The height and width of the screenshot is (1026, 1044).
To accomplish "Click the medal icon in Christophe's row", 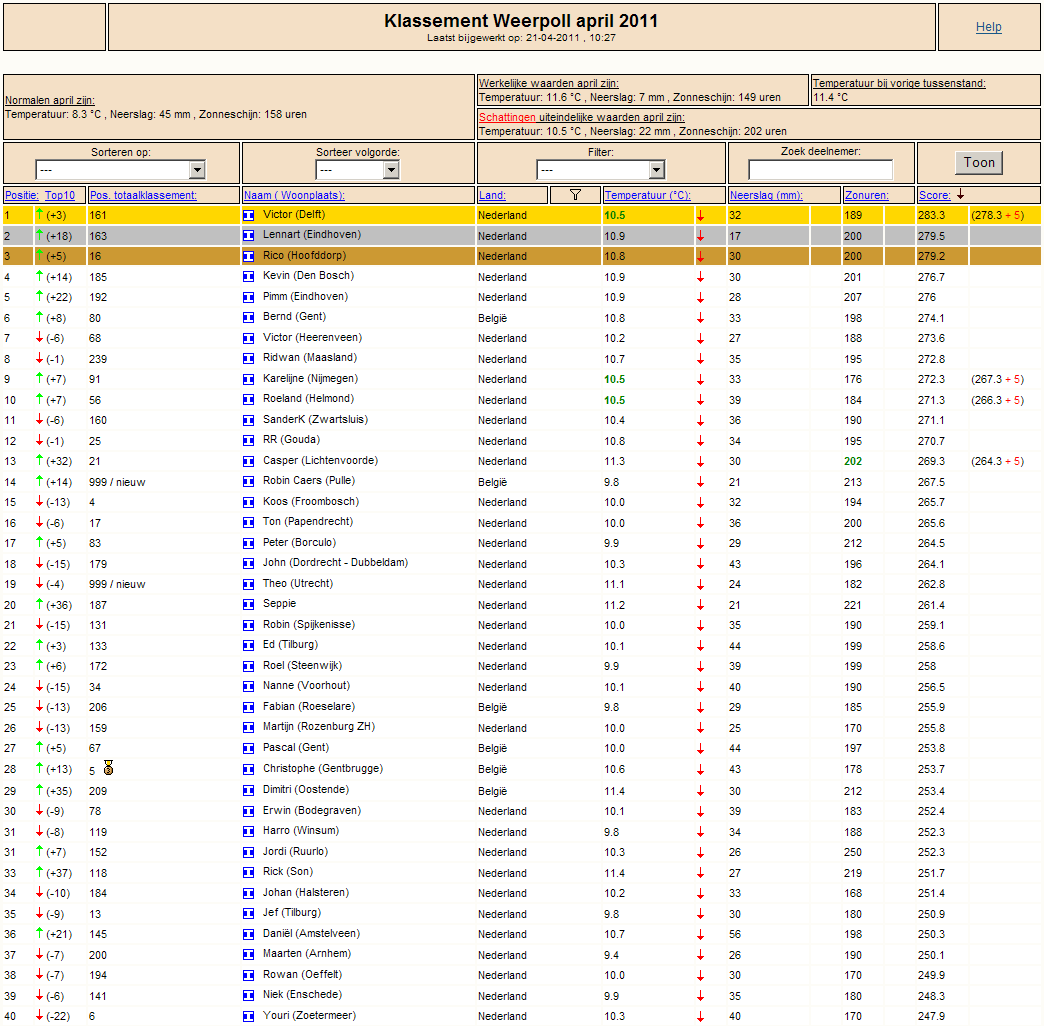I will (109, 768).
